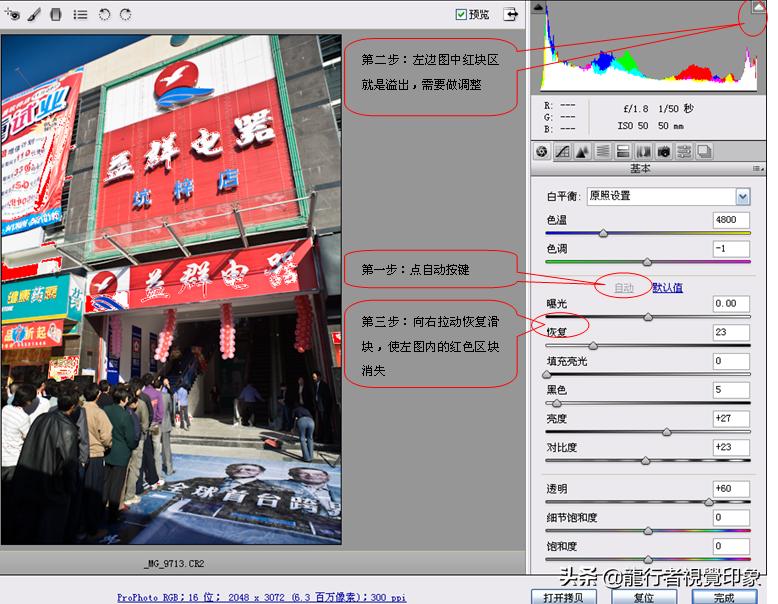778x604 pixels.
Task: Open the HSL / Grayscale panel tab
Action: point(603,151)
